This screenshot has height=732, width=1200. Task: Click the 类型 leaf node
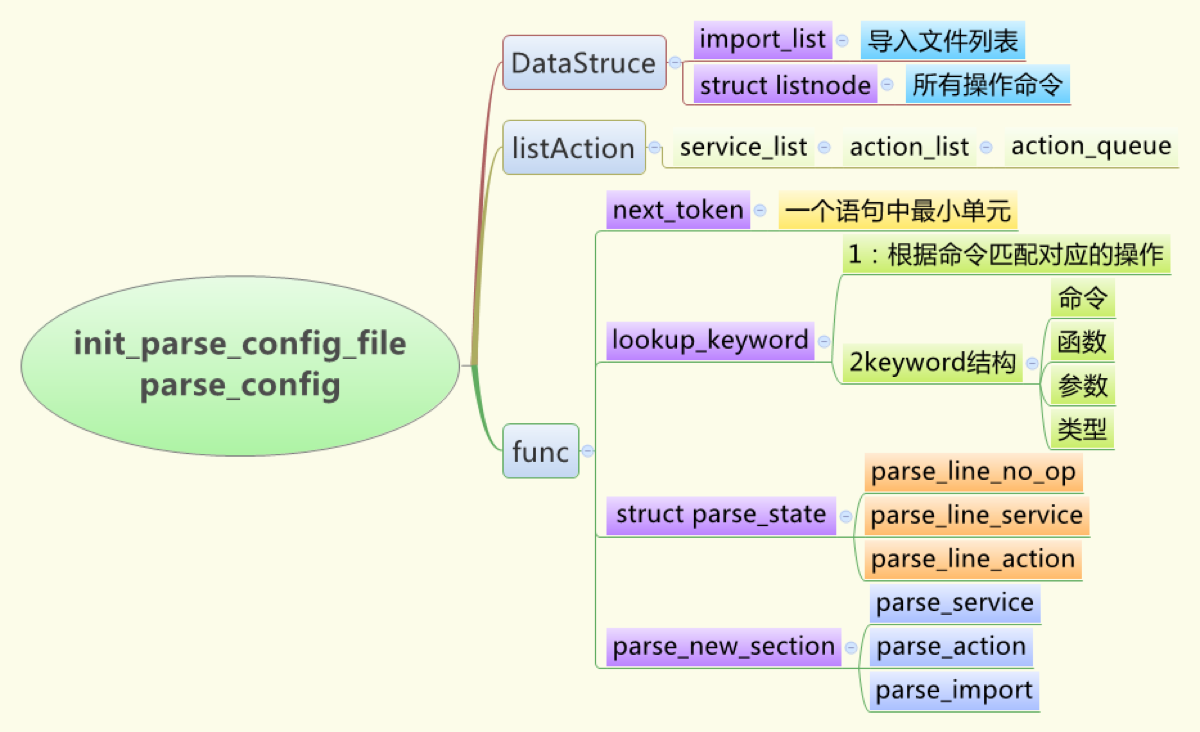[1082, 430]
